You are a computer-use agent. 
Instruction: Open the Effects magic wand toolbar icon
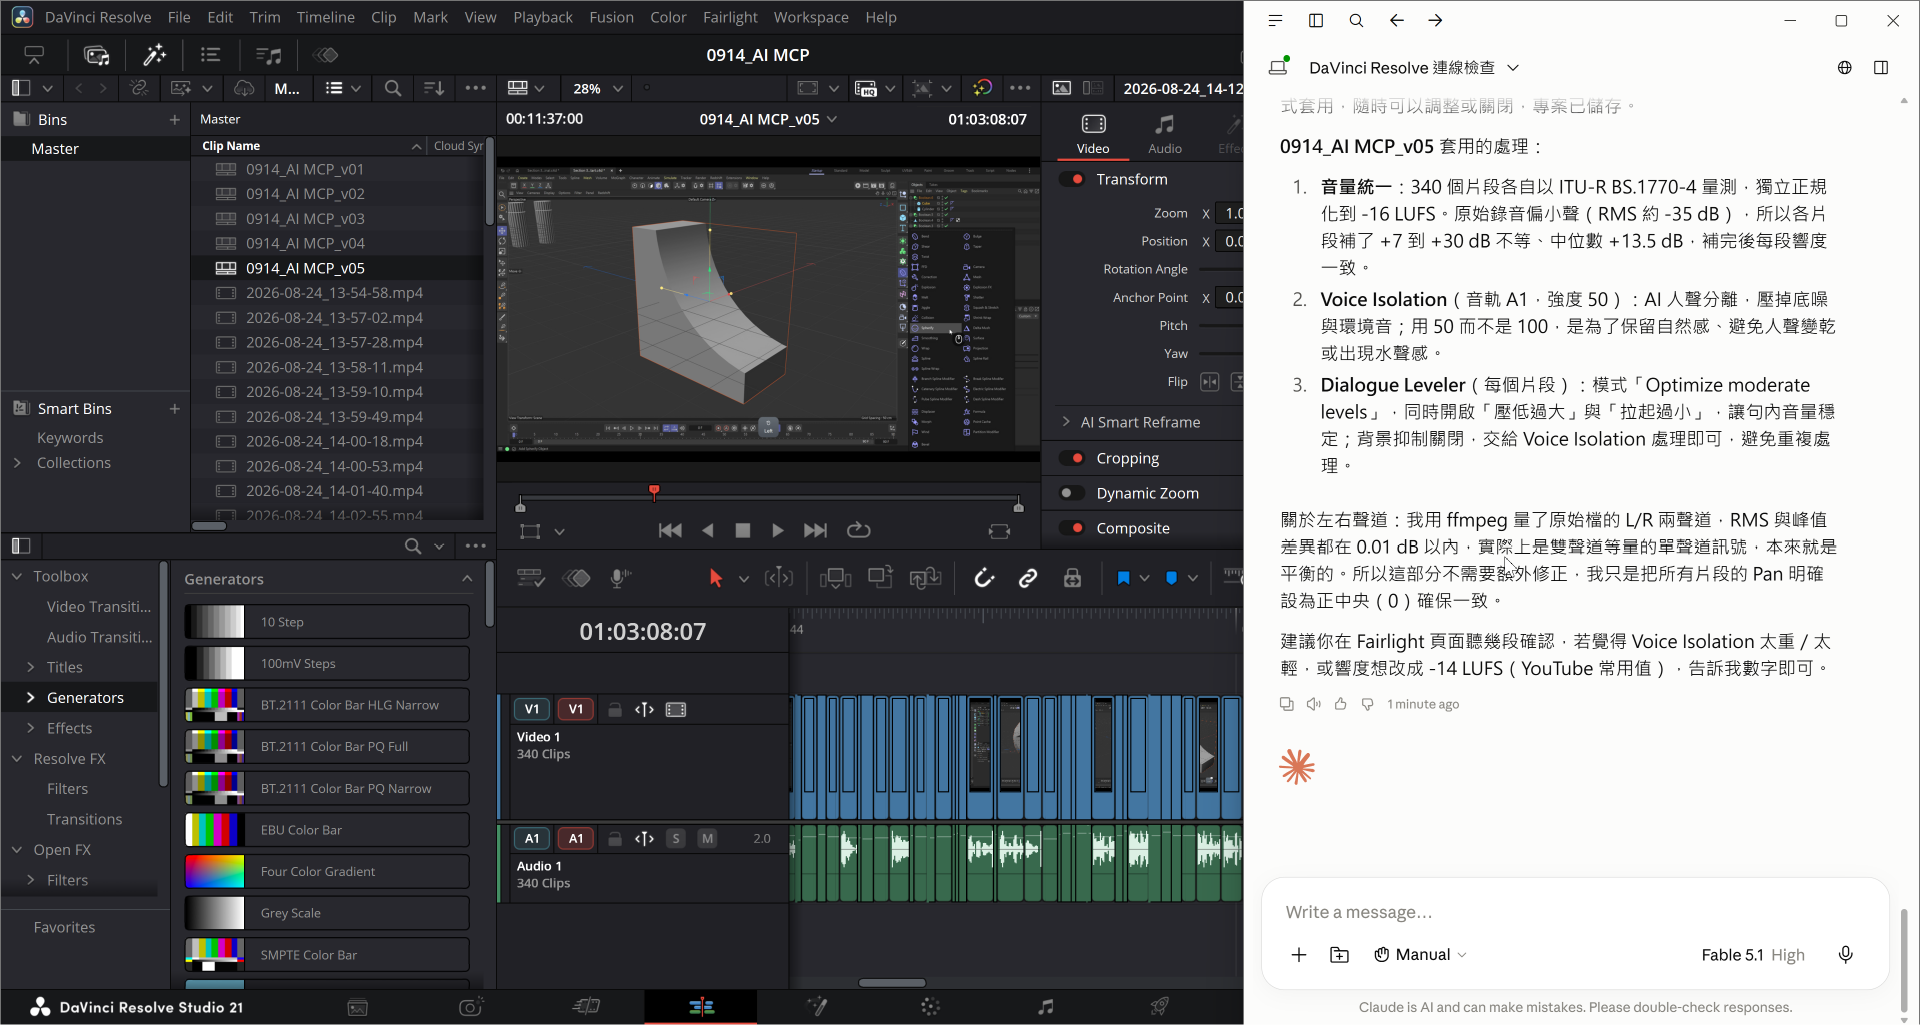[x=154, y=54]
